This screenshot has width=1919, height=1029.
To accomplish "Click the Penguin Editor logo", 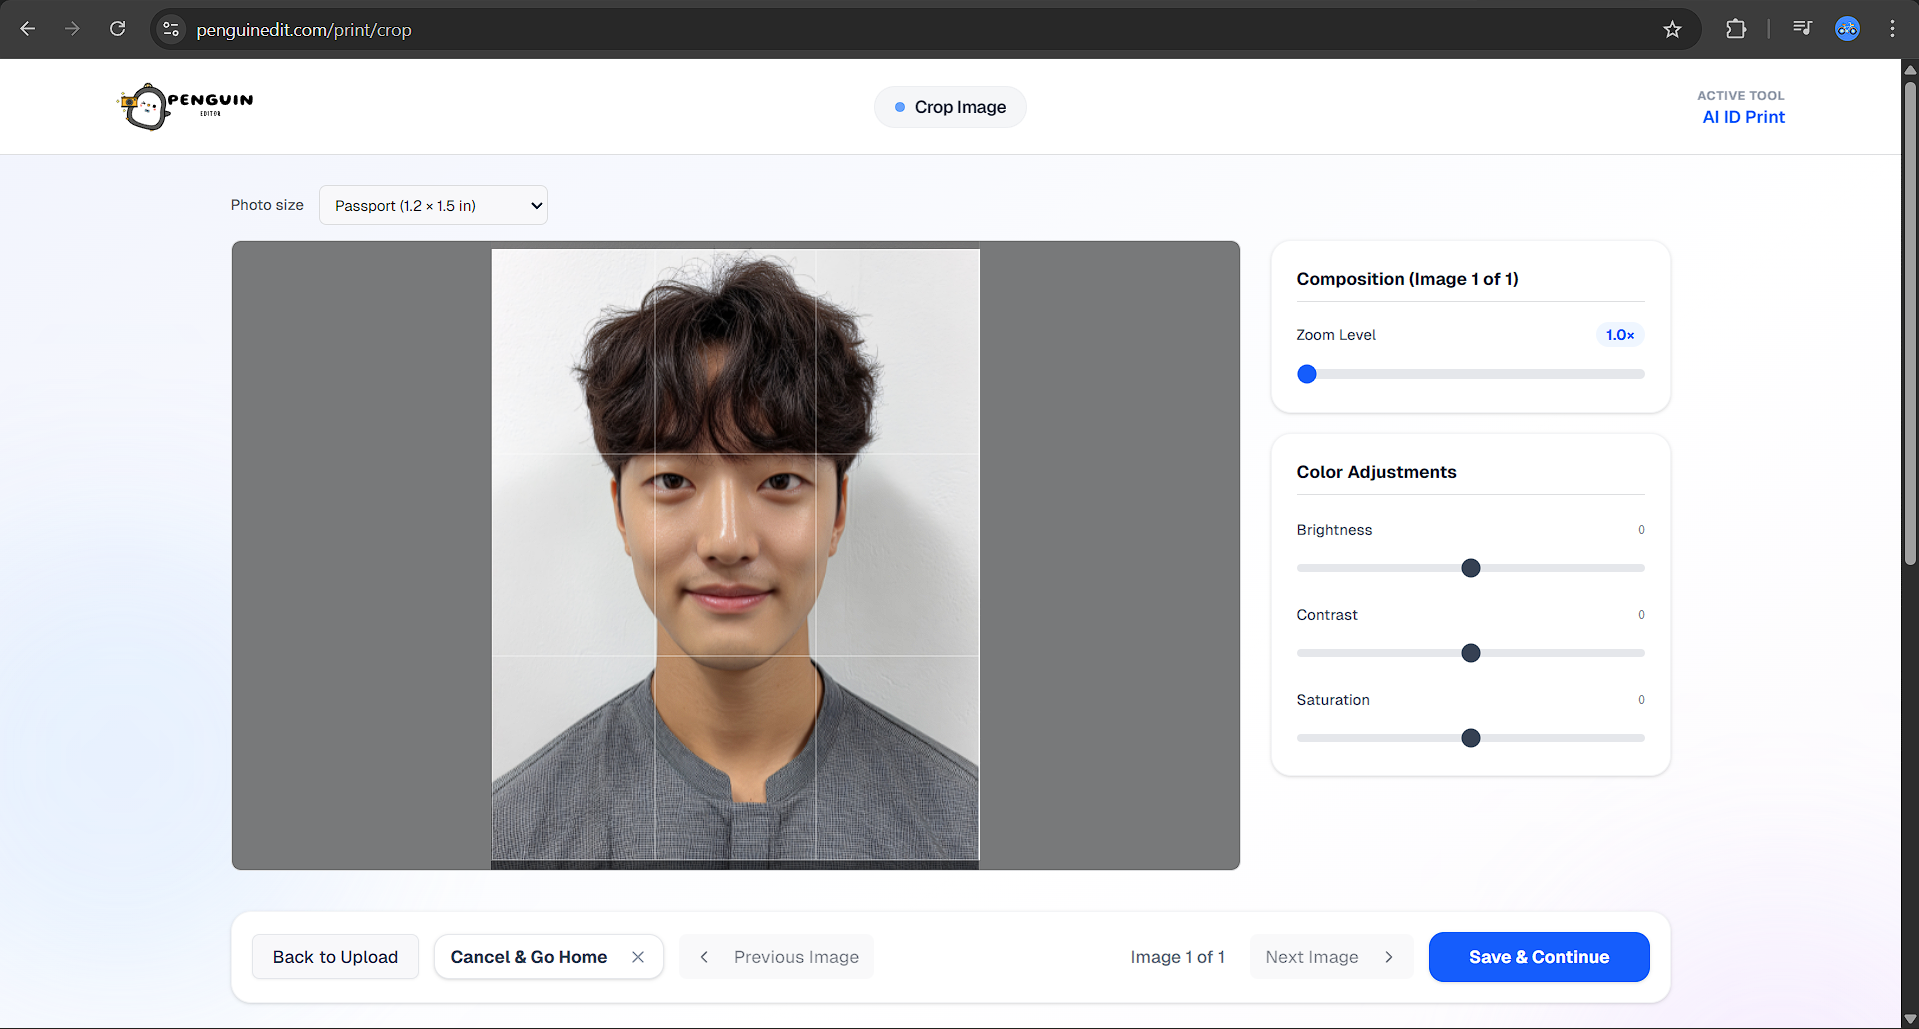I will tap(185, 106).
